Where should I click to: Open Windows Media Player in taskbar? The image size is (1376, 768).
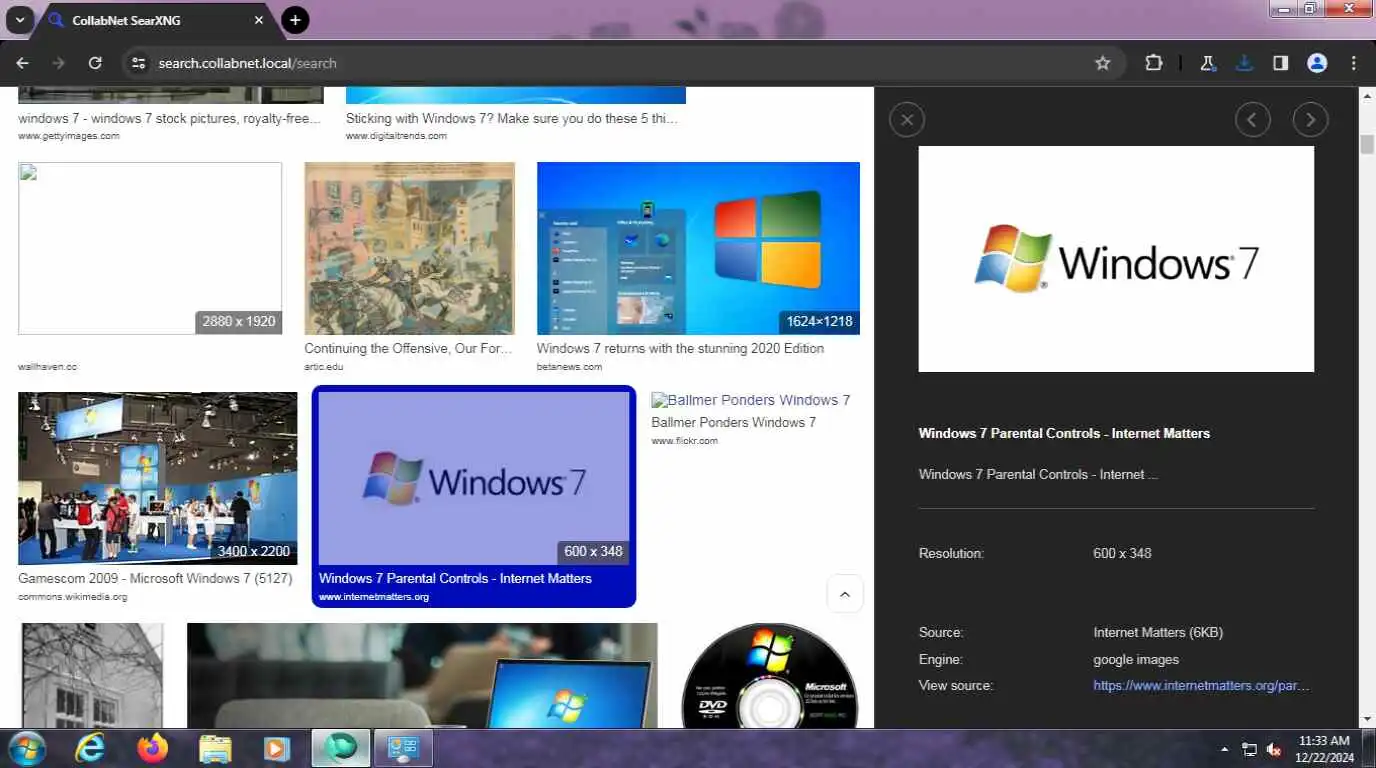[277, 748]
